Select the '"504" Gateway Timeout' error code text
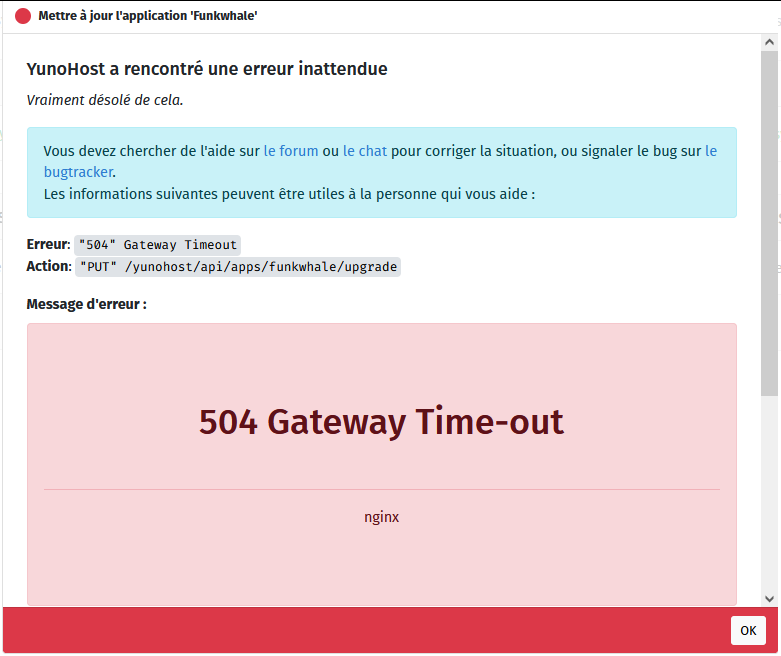The image size is (781, 656). [x=157, y=245]
